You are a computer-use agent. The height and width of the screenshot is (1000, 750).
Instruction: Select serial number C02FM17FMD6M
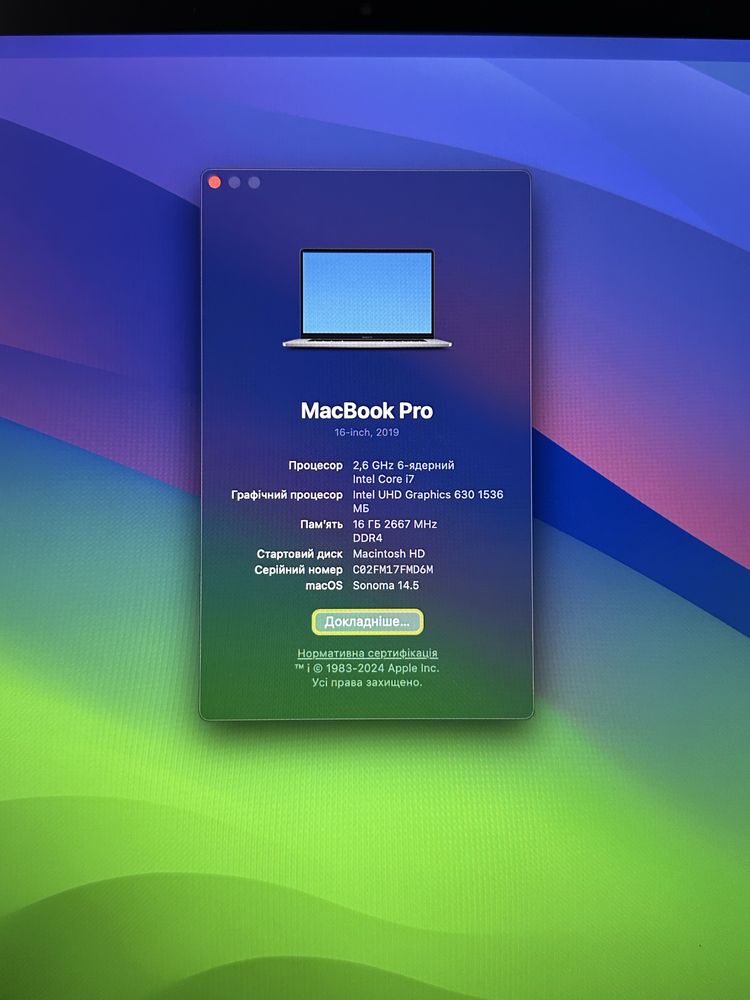393,570
